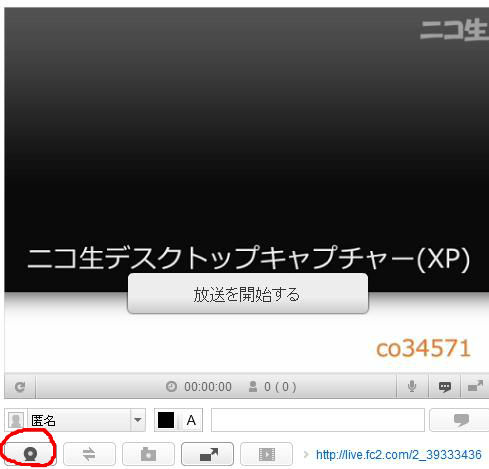This screenshot has height=469, width=489.
Task: Click the 0 ( 0 ) viewer count
Action: [280, 387]
